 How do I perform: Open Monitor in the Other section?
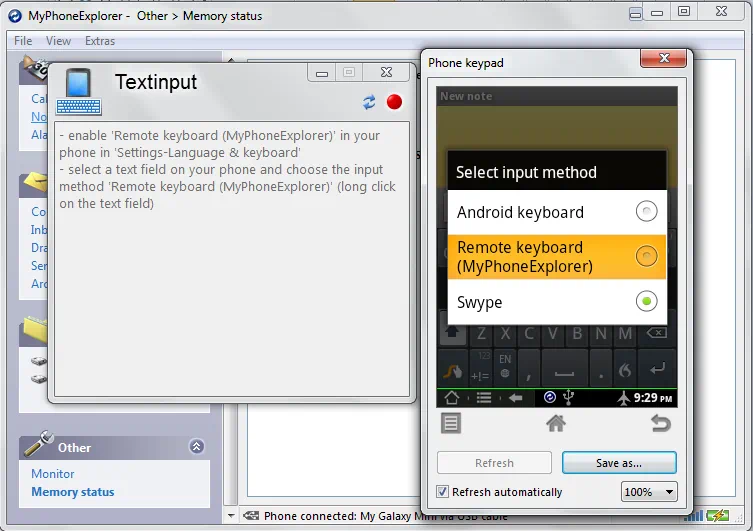pyautogui.click(x=53, y=474)
